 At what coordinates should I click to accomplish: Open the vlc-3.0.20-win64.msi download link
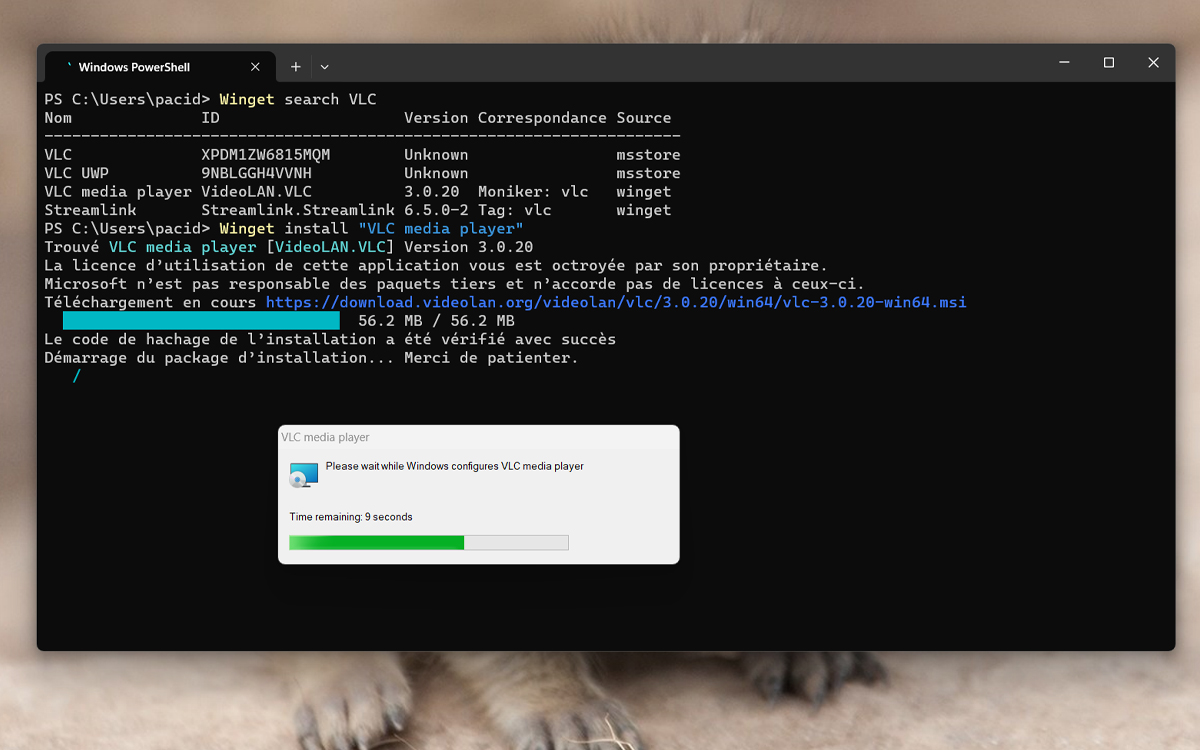click(616, 302)
